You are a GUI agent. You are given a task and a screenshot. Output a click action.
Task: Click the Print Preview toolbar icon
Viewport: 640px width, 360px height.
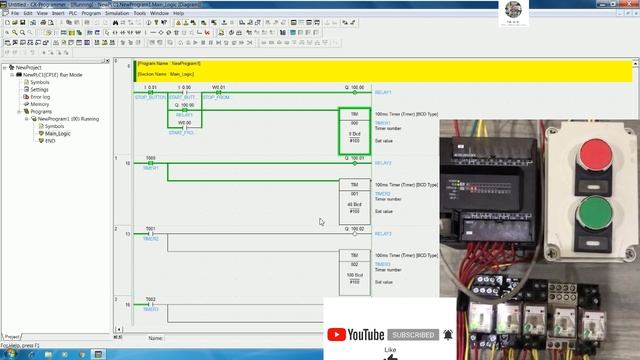pos(51,22)
